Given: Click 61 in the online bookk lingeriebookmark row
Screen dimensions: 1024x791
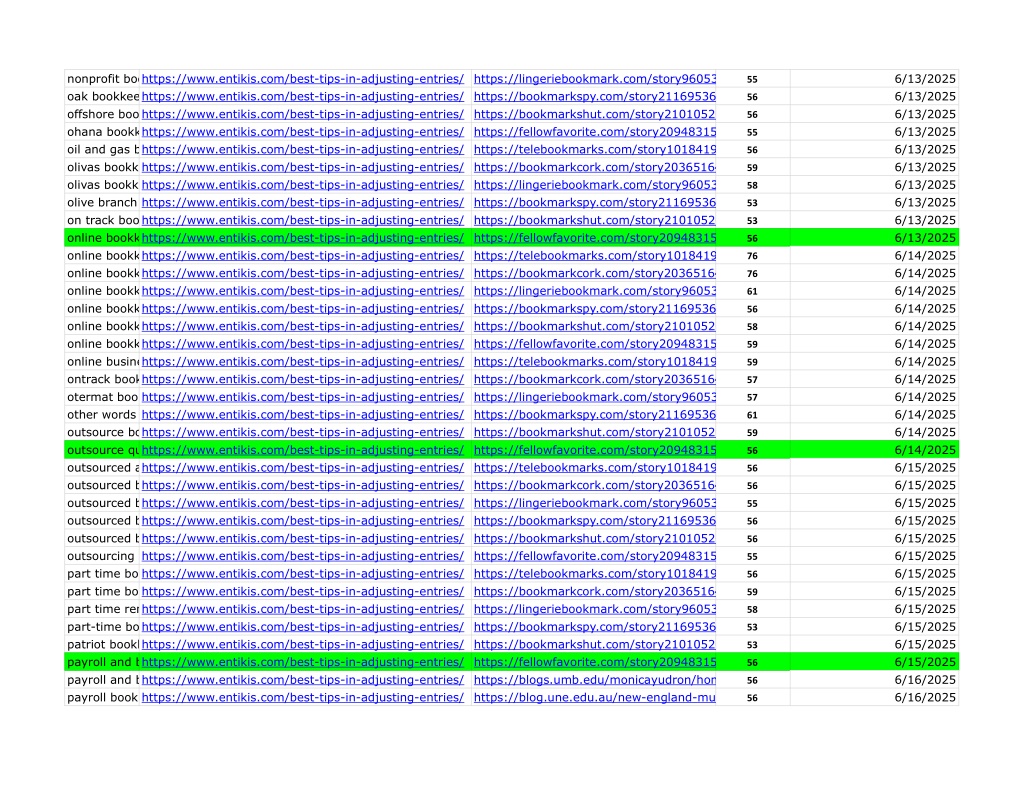Looking at the screenshot, I should [752, 291].
